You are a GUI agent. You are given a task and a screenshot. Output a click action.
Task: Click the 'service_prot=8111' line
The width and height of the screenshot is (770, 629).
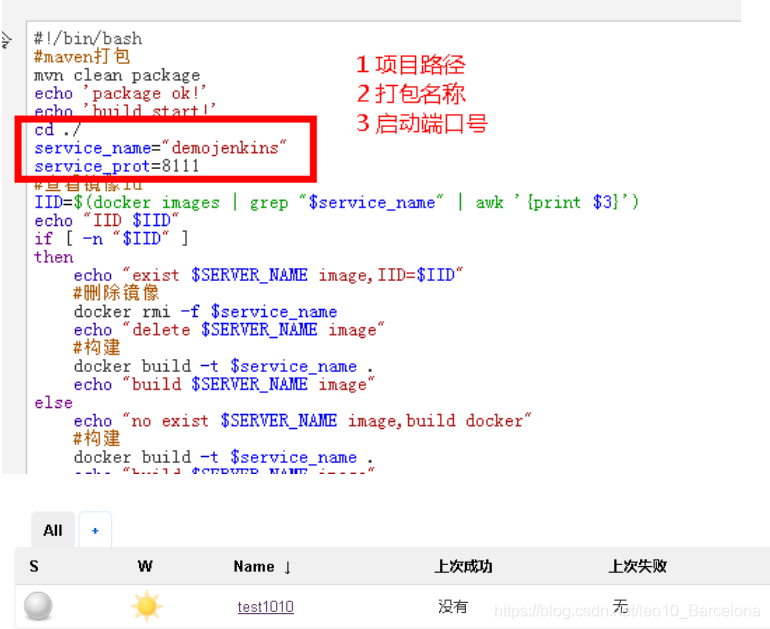(x=117, y=166)
